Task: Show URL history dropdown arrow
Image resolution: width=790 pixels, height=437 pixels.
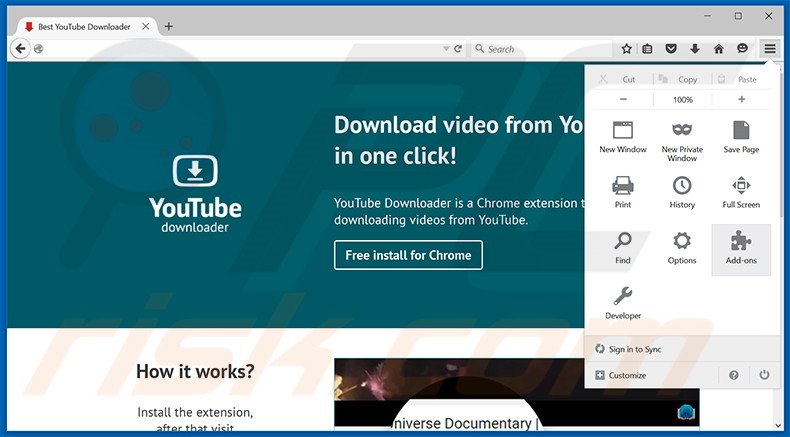Action: coord(446,49)
